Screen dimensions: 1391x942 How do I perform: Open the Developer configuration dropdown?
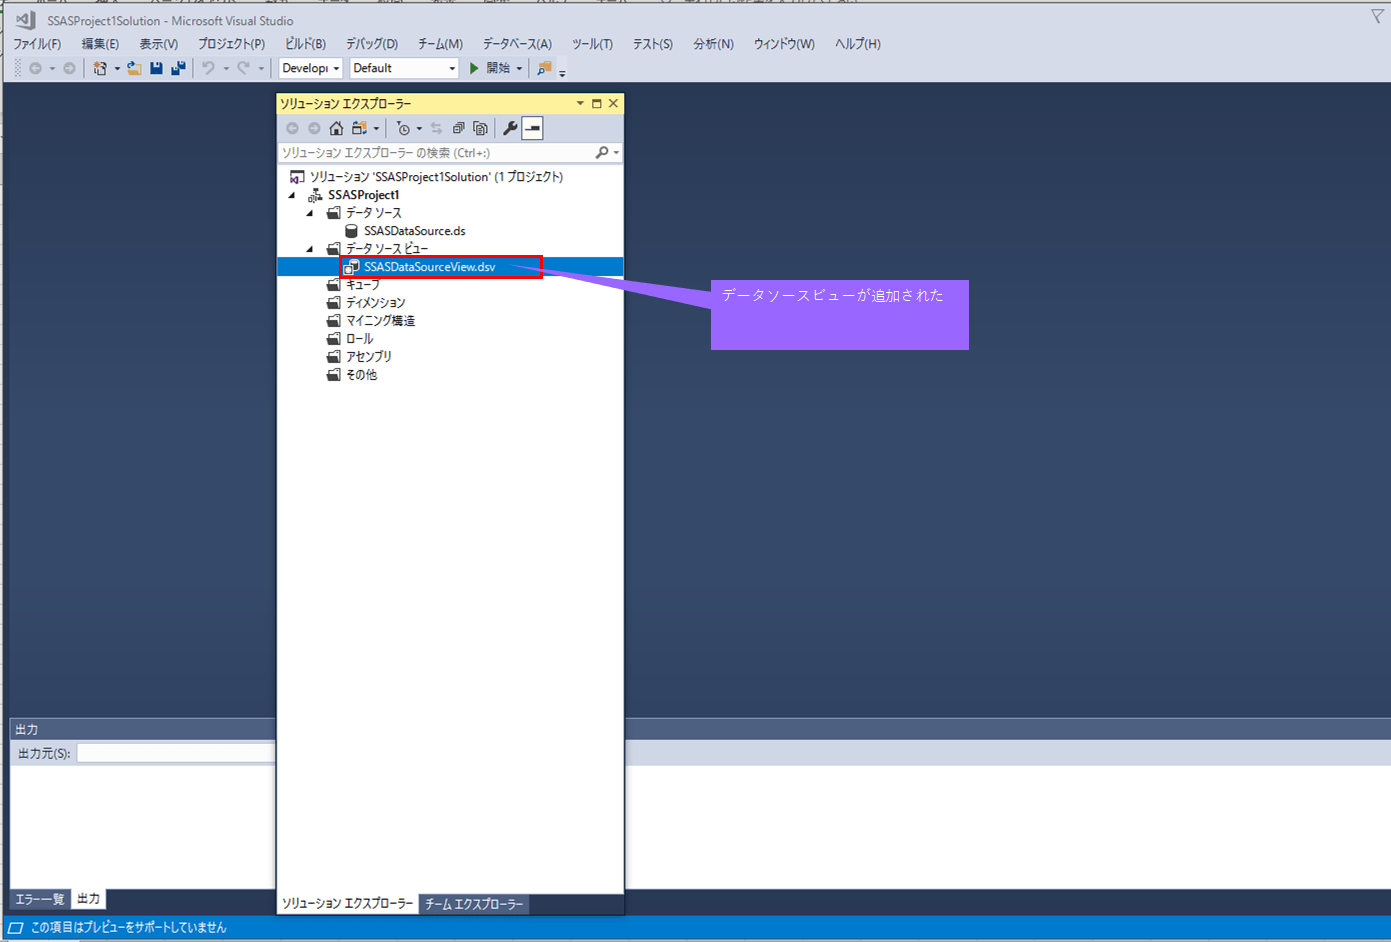tap(311, 68)
